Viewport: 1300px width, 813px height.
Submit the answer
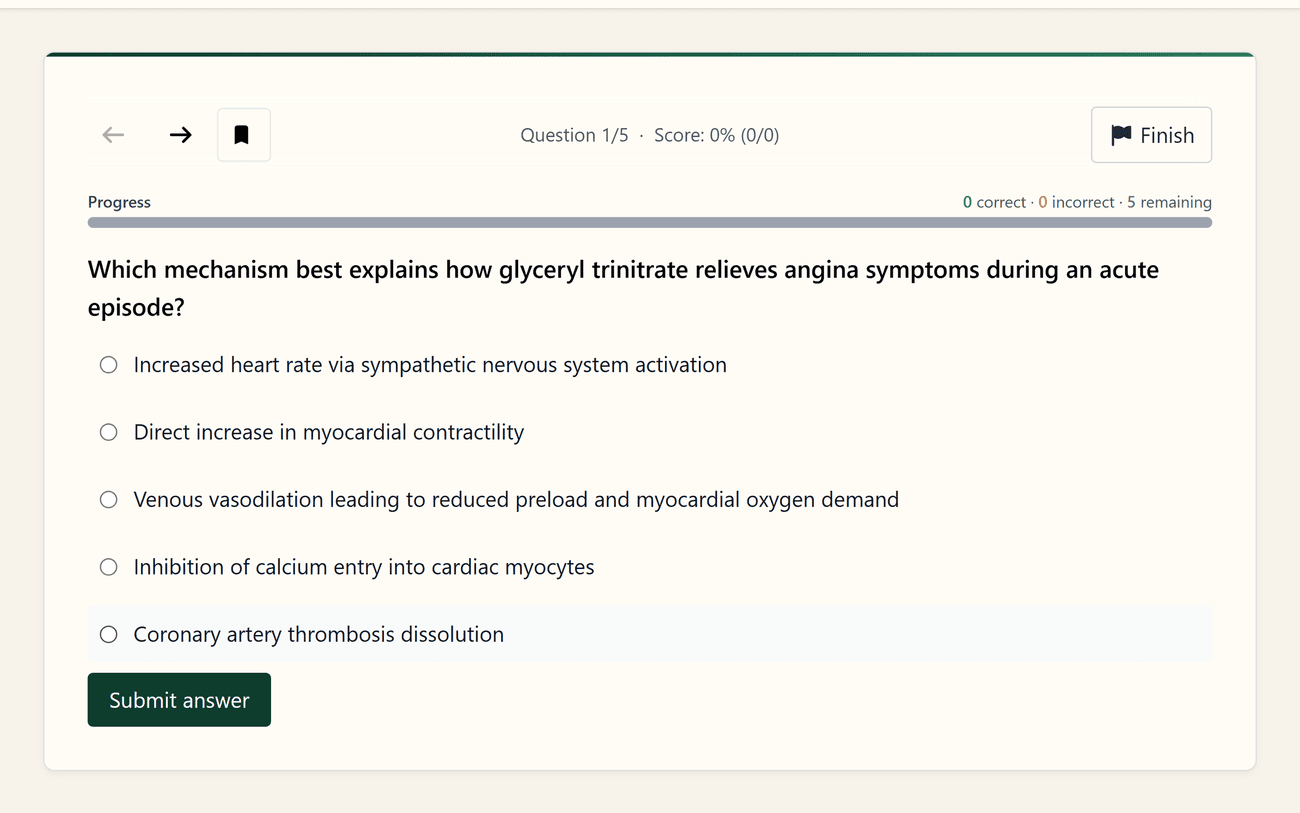click(x=179, y=700)
